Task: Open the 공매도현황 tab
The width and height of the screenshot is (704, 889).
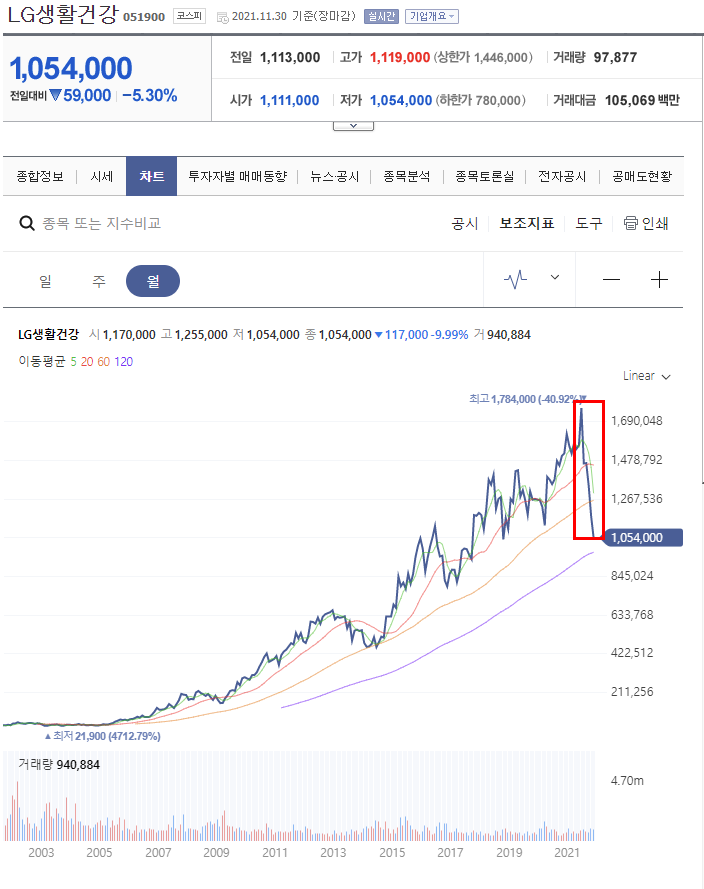Action: (642, 176)
